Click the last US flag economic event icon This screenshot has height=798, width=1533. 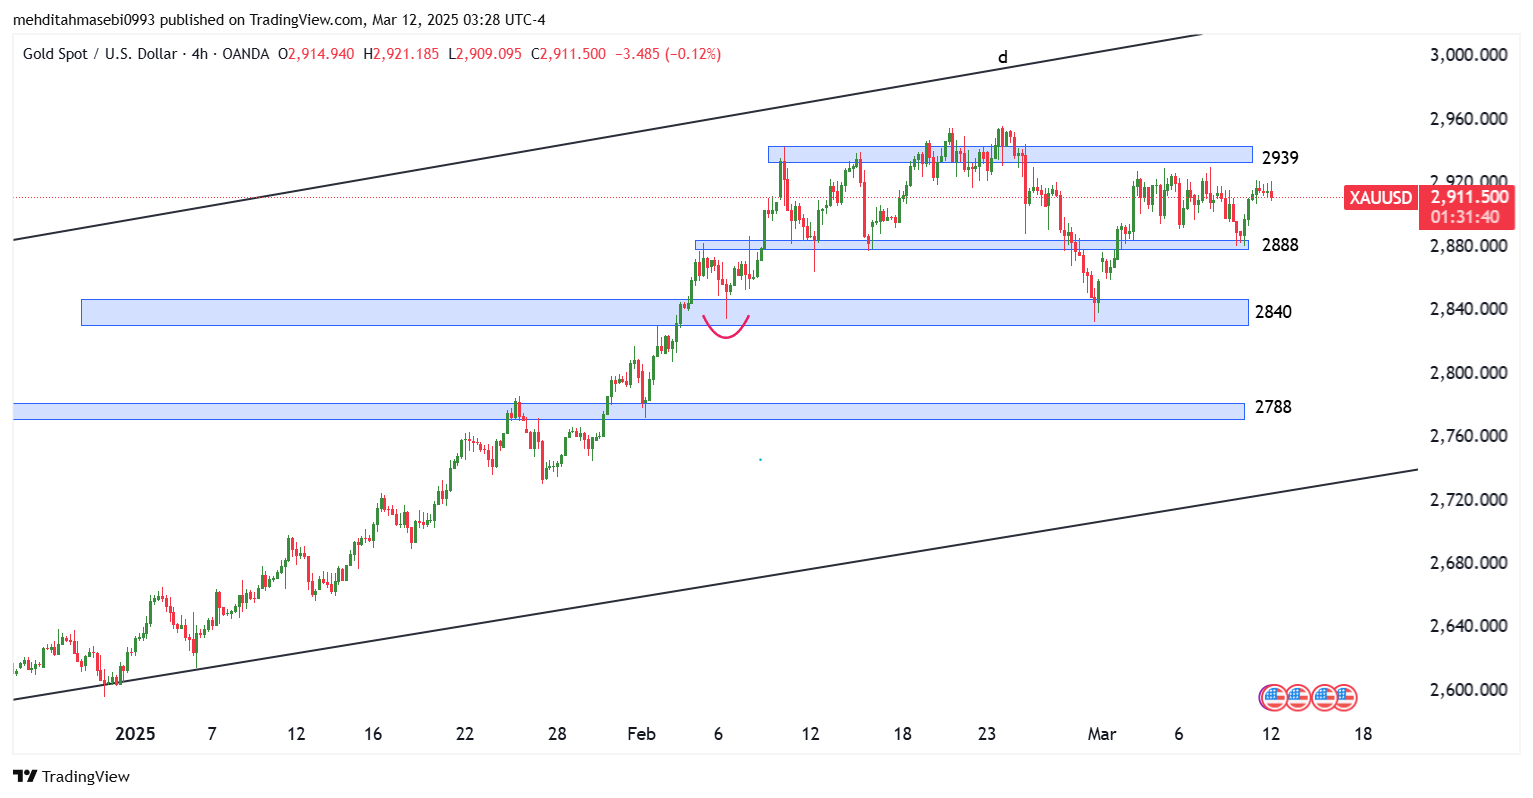1345,697
